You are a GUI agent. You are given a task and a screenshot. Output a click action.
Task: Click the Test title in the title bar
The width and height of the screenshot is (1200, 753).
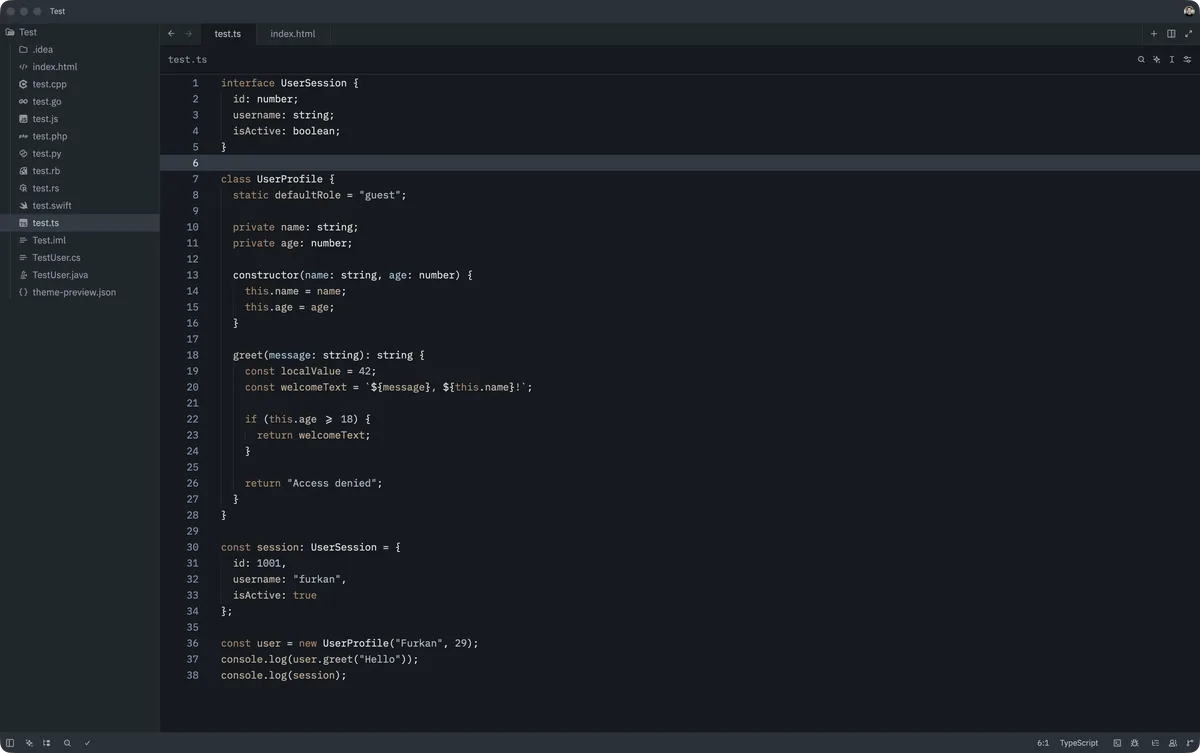click(57, 11)
